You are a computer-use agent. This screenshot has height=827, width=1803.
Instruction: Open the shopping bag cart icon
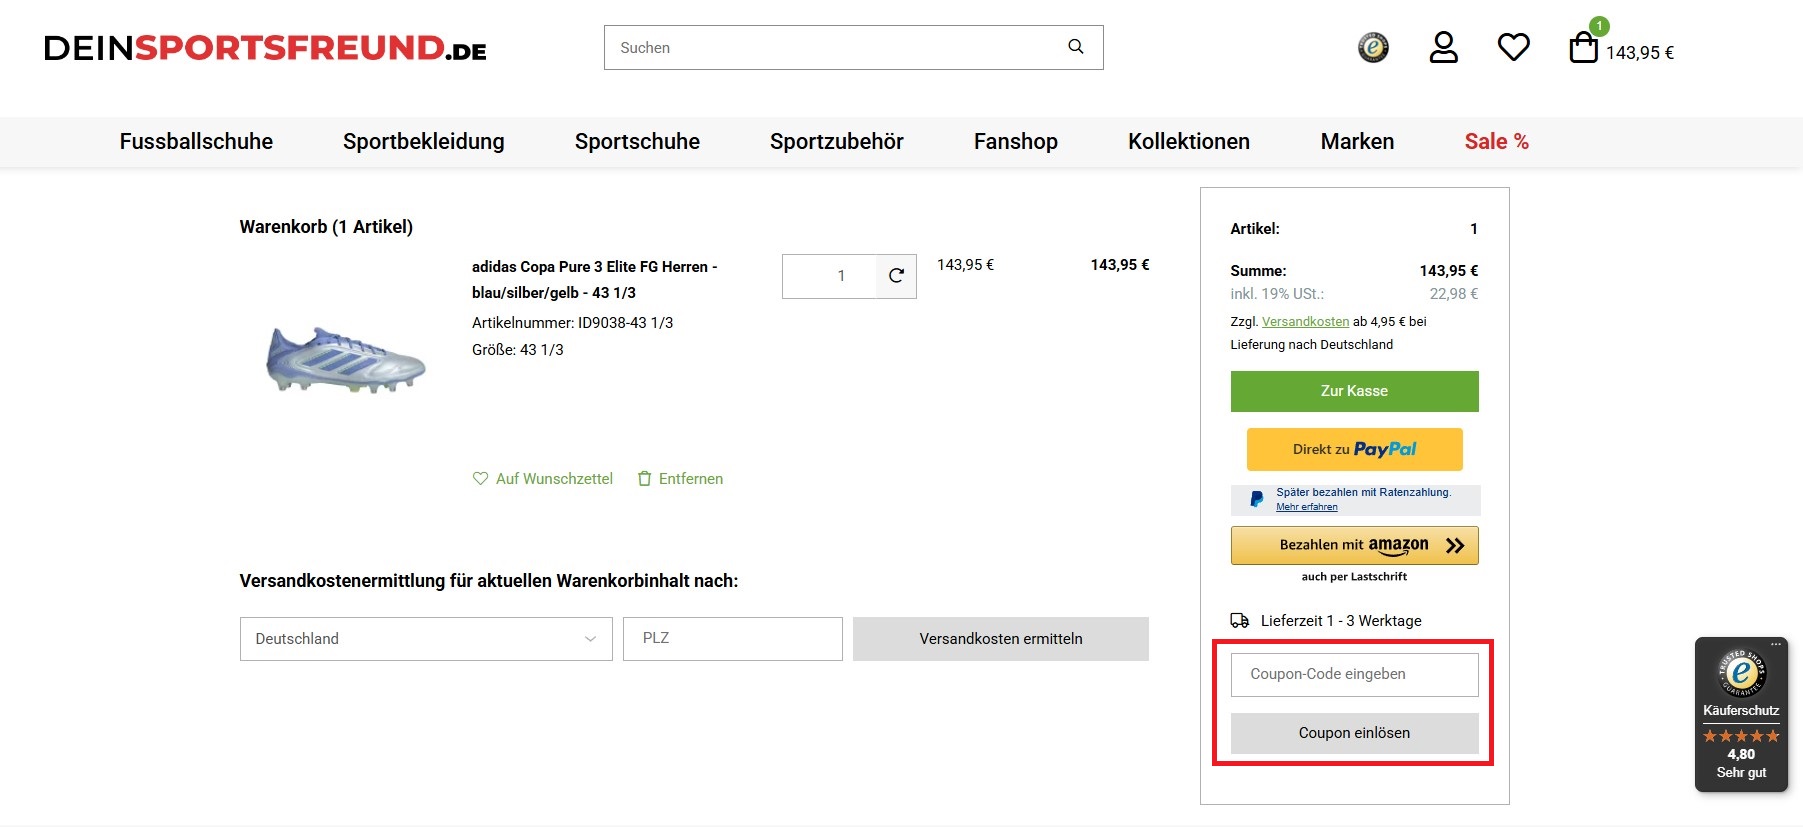[x=1583, y=47]
